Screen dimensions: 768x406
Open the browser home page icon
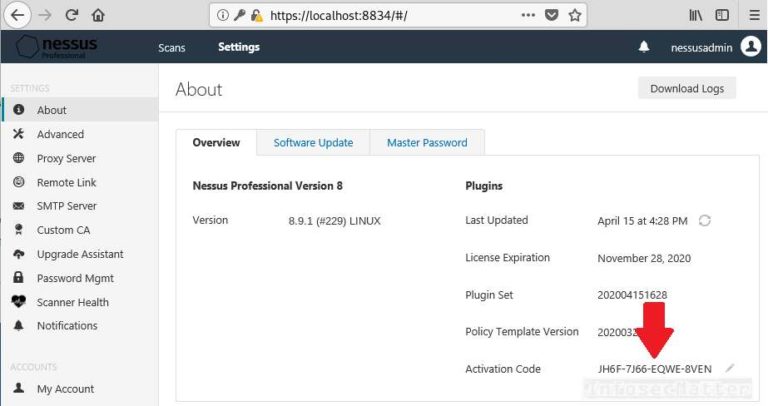(x=98, y=15)
